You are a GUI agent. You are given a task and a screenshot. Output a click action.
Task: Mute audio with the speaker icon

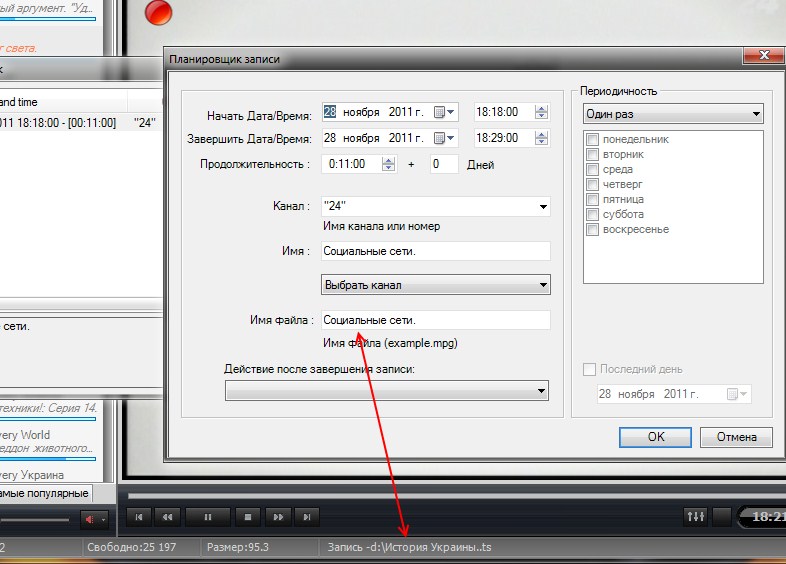(x=90, y=519)
